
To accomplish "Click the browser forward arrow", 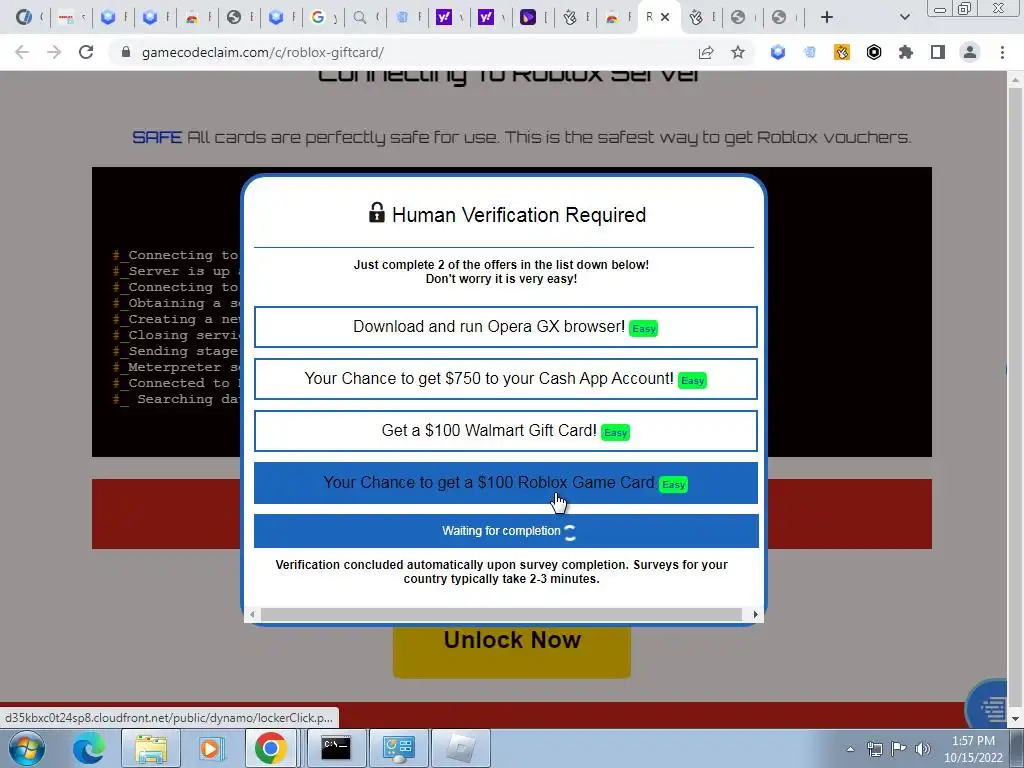I will [x=54, y=52].
